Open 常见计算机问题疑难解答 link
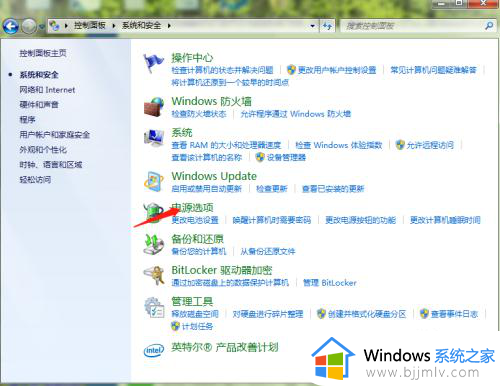Viewport: 500px width, 386px height. click(x=433, y=70)
